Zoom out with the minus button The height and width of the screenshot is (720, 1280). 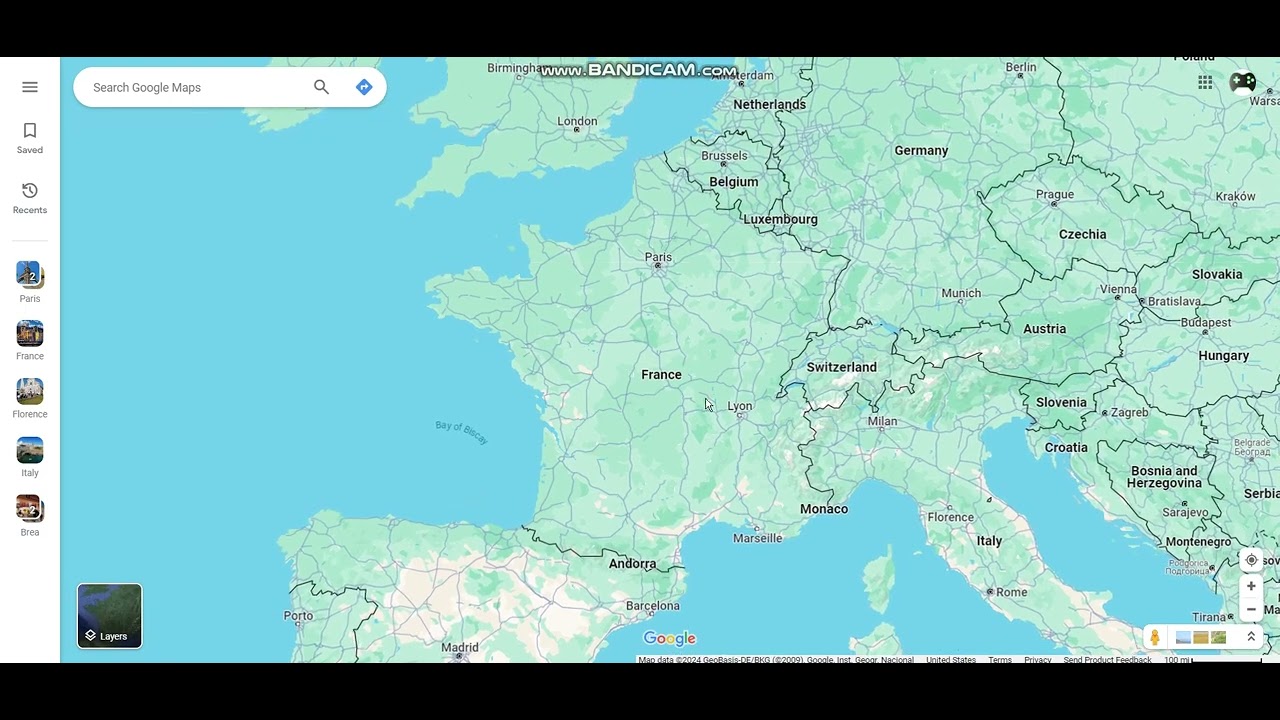point(1251,609)
